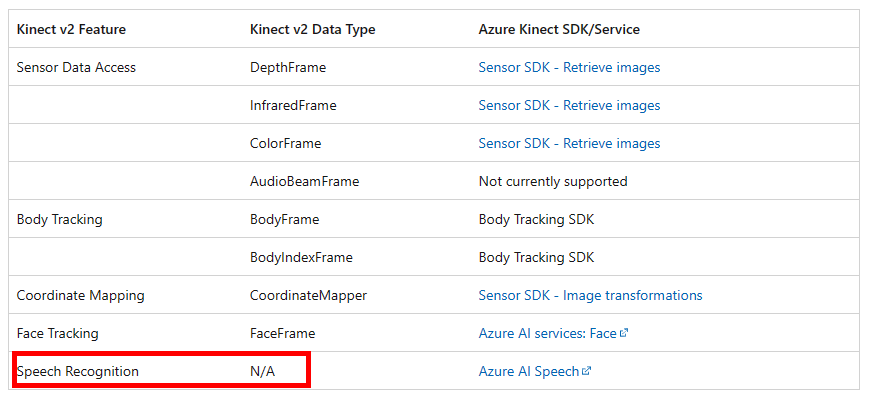Open the InfraredFrame Sensor SDK Retrieve images link

point(569,105)
